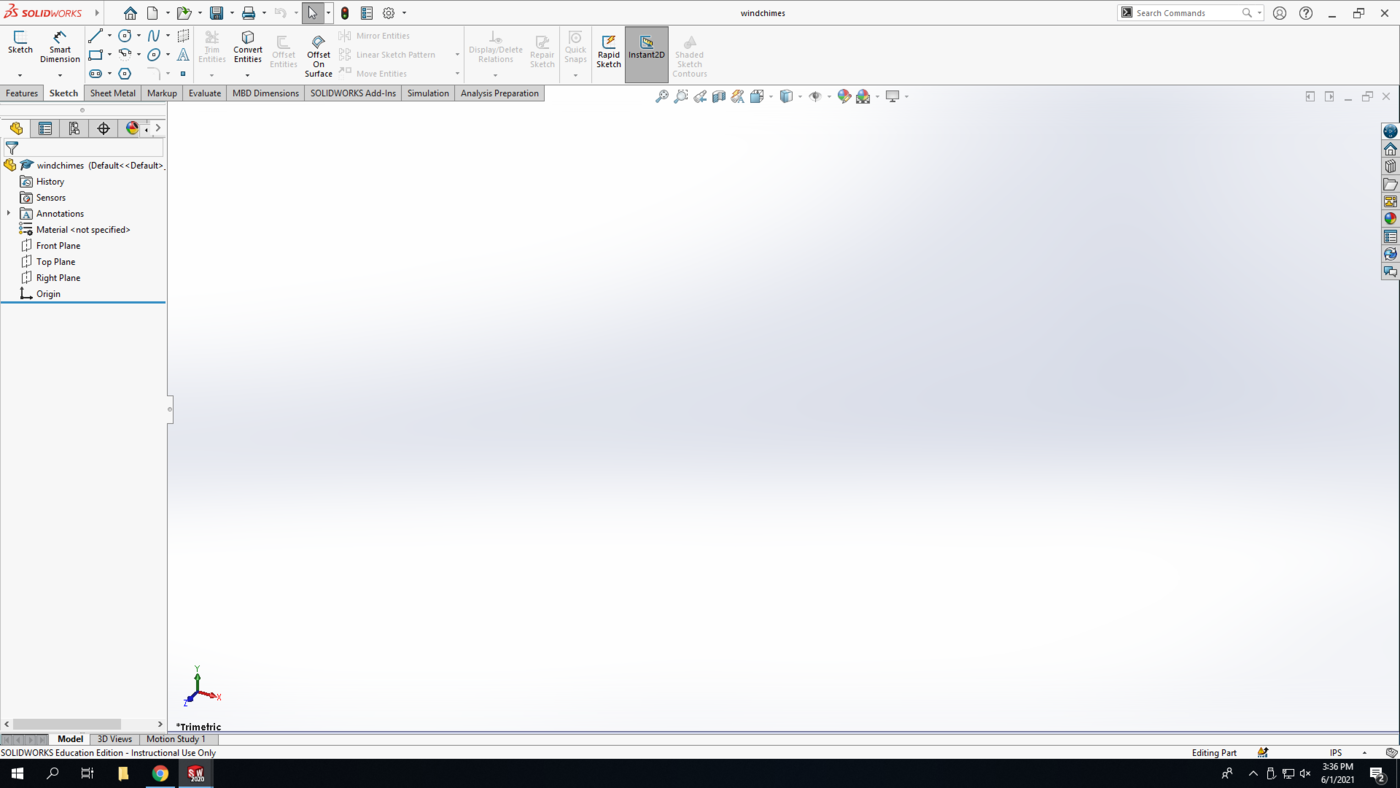This screenshot has width=1400, height=788.
Task: Open the Display Style dropdown
Action: (x=800, y=96)
